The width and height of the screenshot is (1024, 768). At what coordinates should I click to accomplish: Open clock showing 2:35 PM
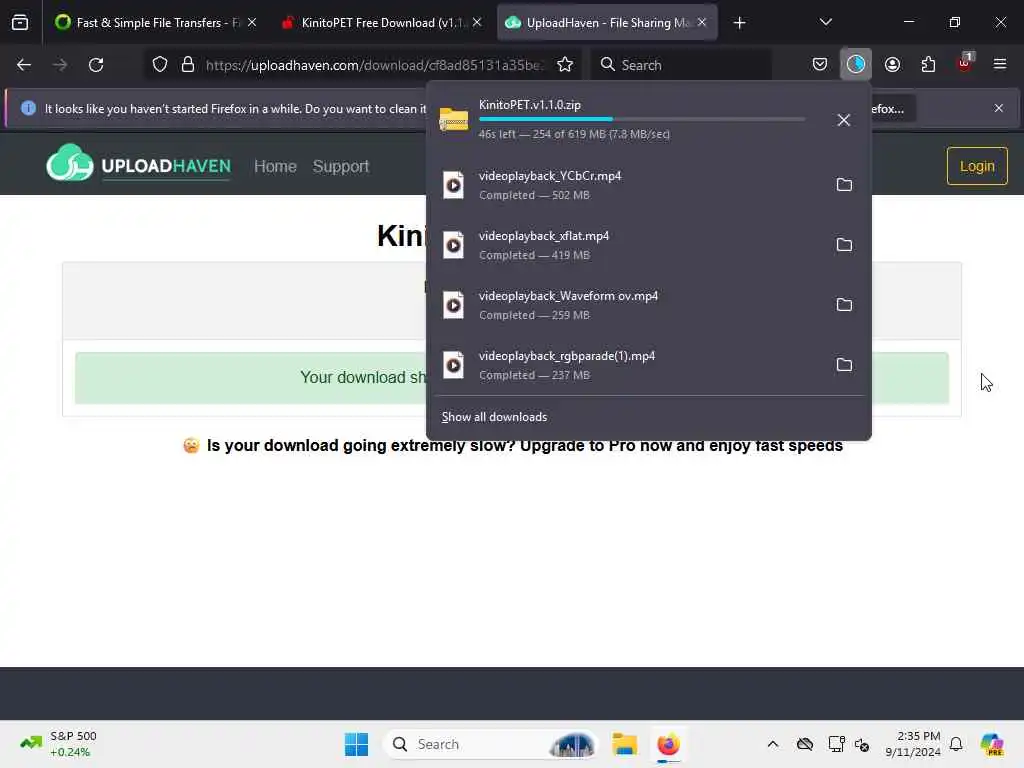(x=913, y=744)
